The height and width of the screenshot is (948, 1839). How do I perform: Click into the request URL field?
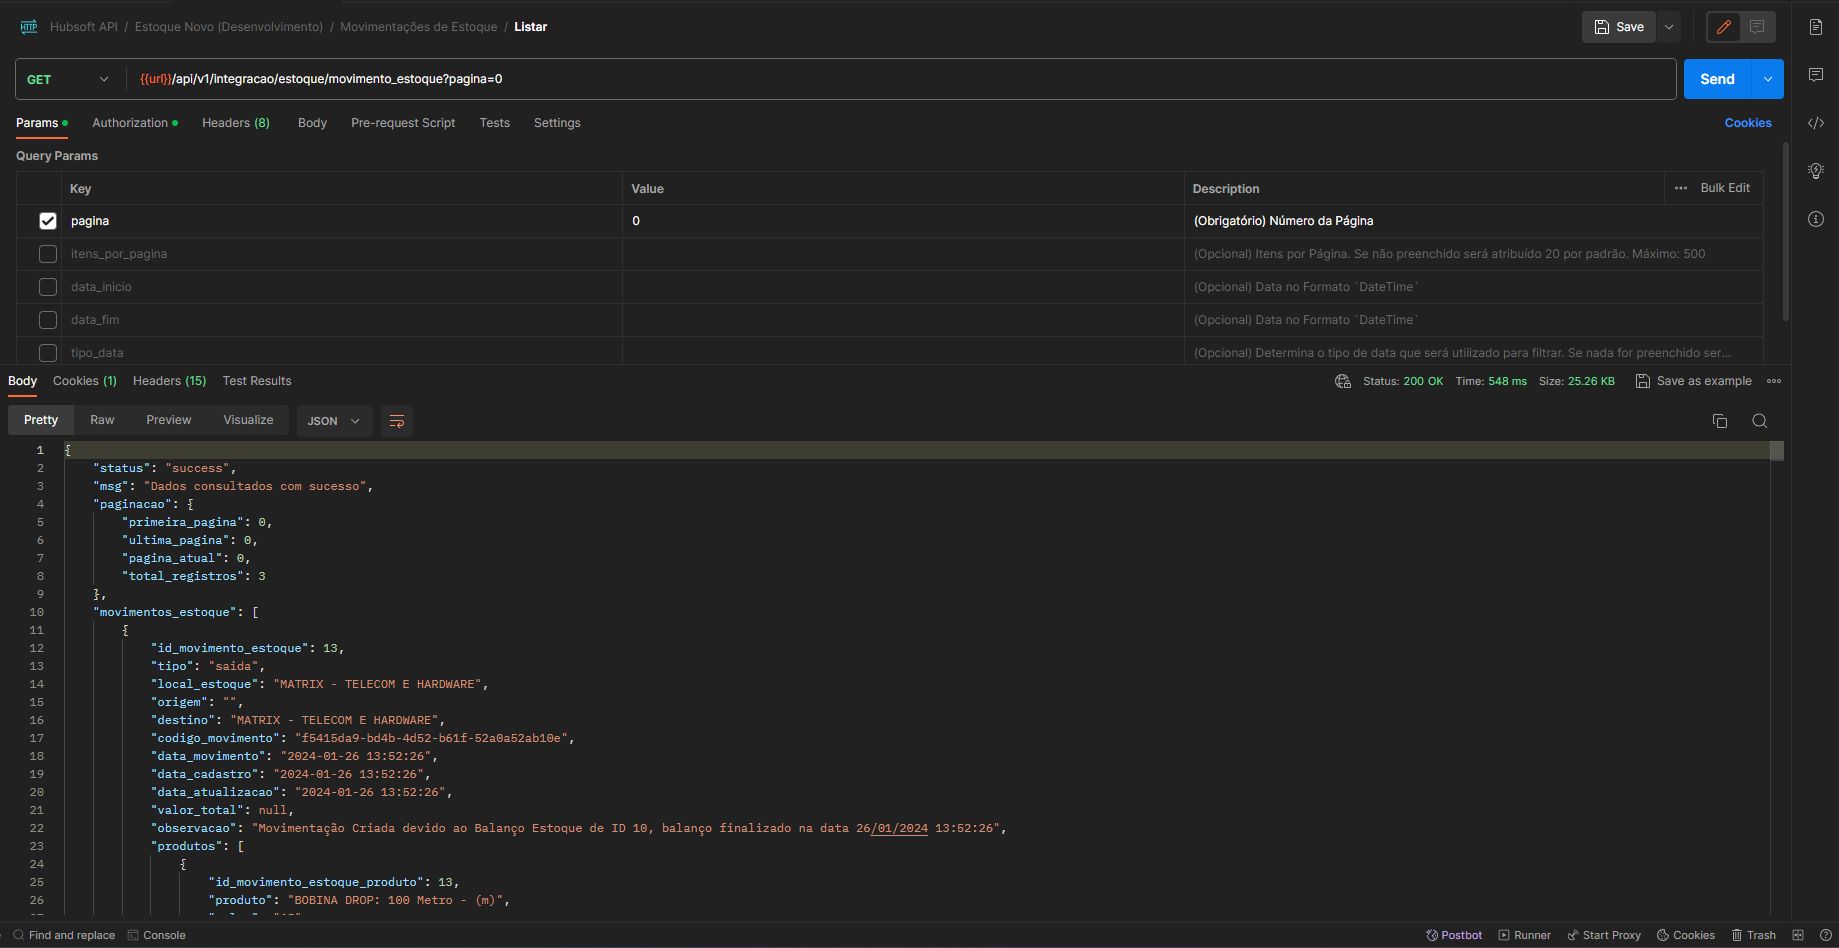(900, 79)
